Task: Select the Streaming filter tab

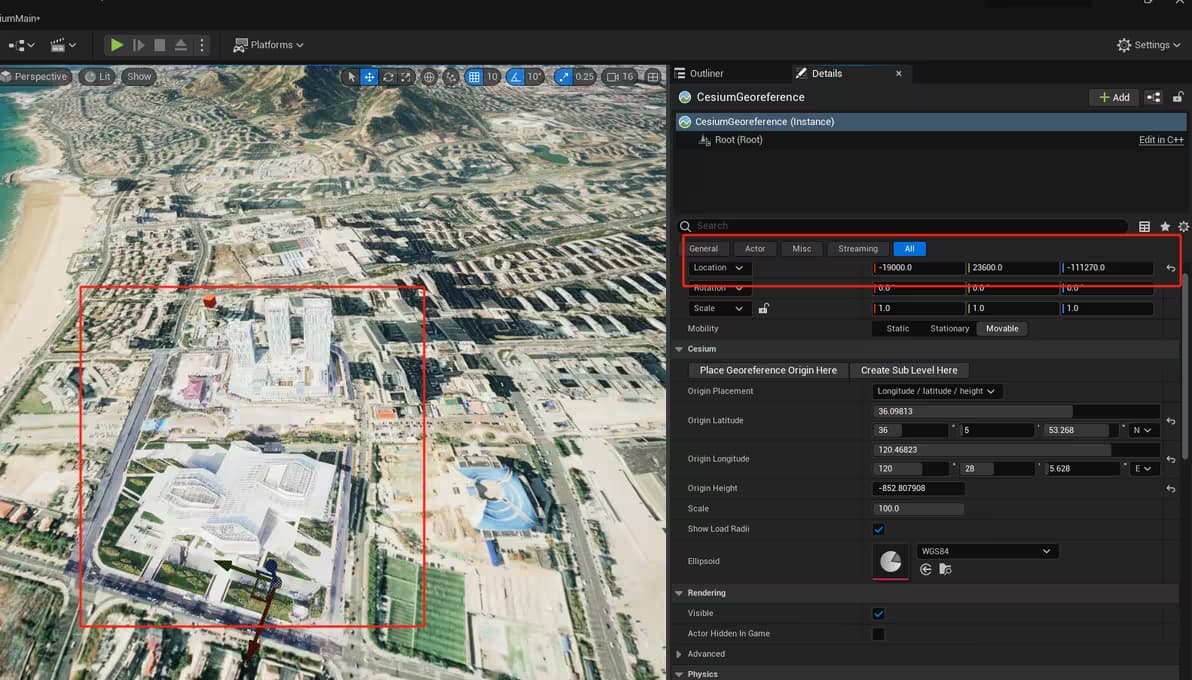Action: (857, 249)
